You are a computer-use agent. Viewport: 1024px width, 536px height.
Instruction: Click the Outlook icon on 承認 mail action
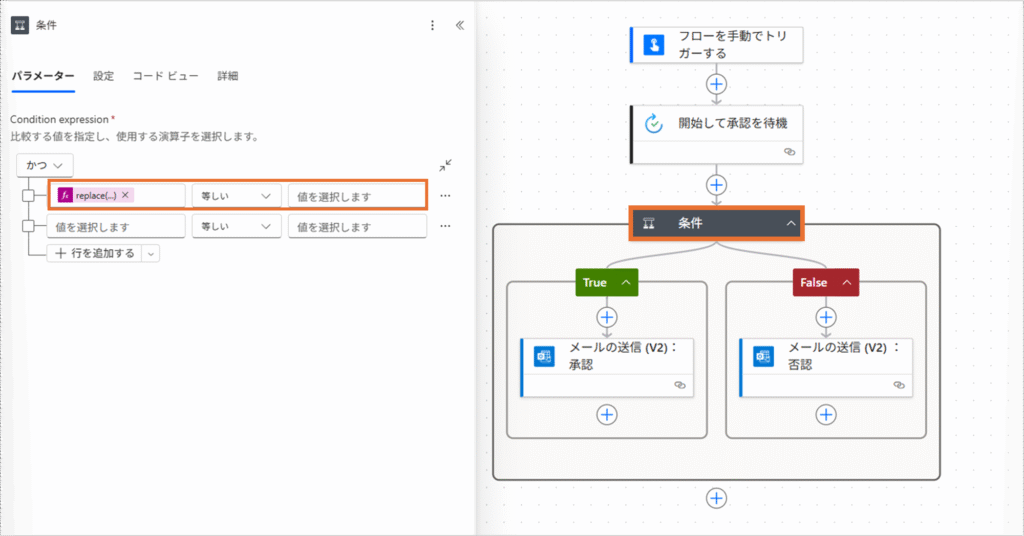click(x=544, y=356)
